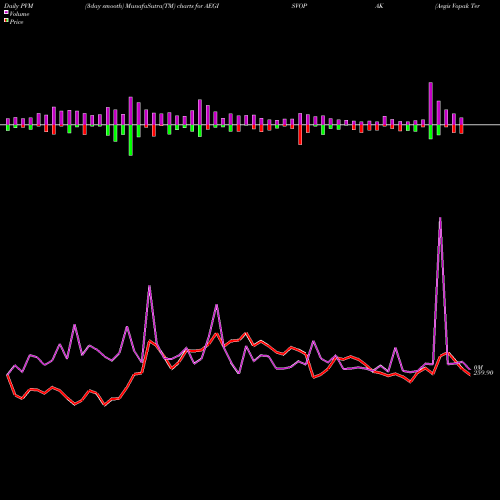
Task: Click the tallest magenta volume bar
Action: [431, 103]
